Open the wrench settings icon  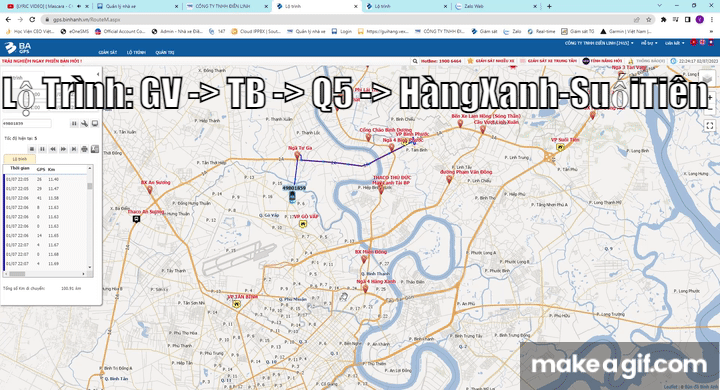(x=84, y=124)
